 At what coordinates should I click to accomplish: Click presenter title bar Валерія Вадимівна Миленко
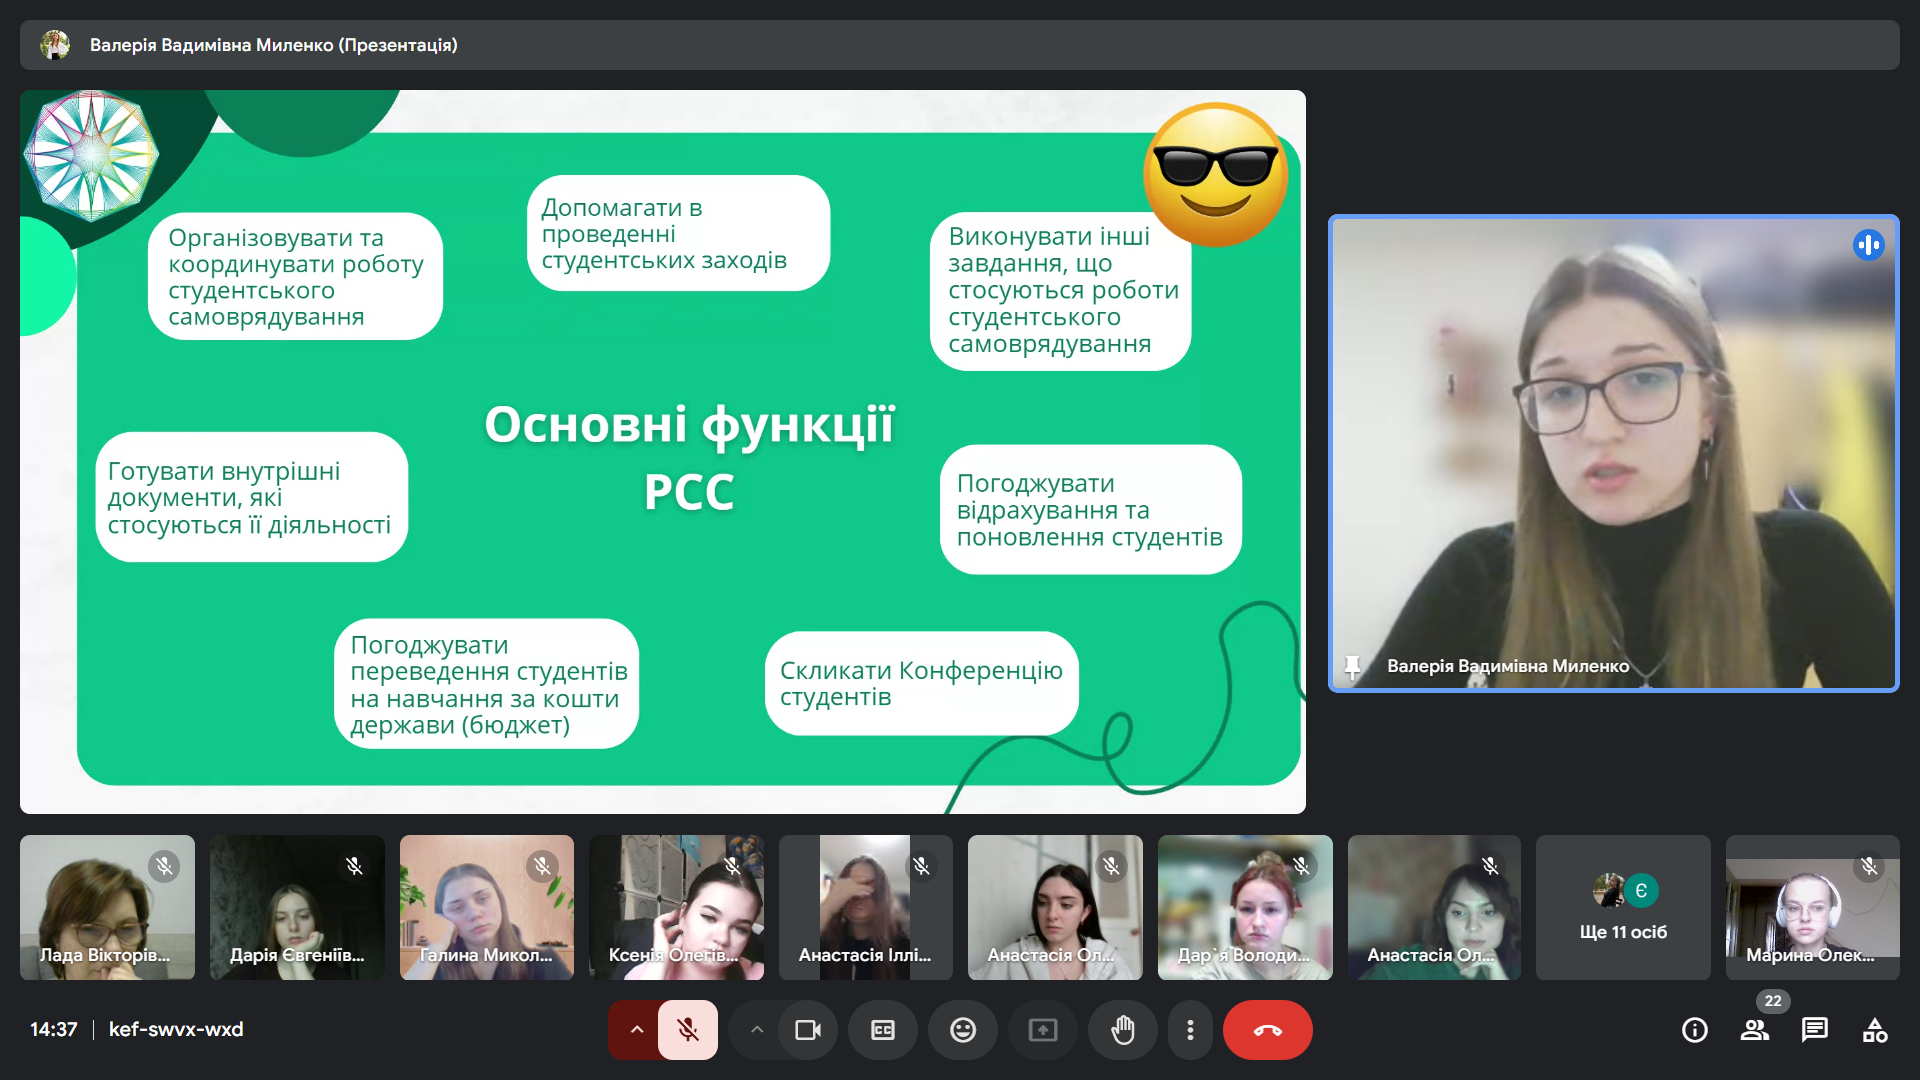(273, 45)
